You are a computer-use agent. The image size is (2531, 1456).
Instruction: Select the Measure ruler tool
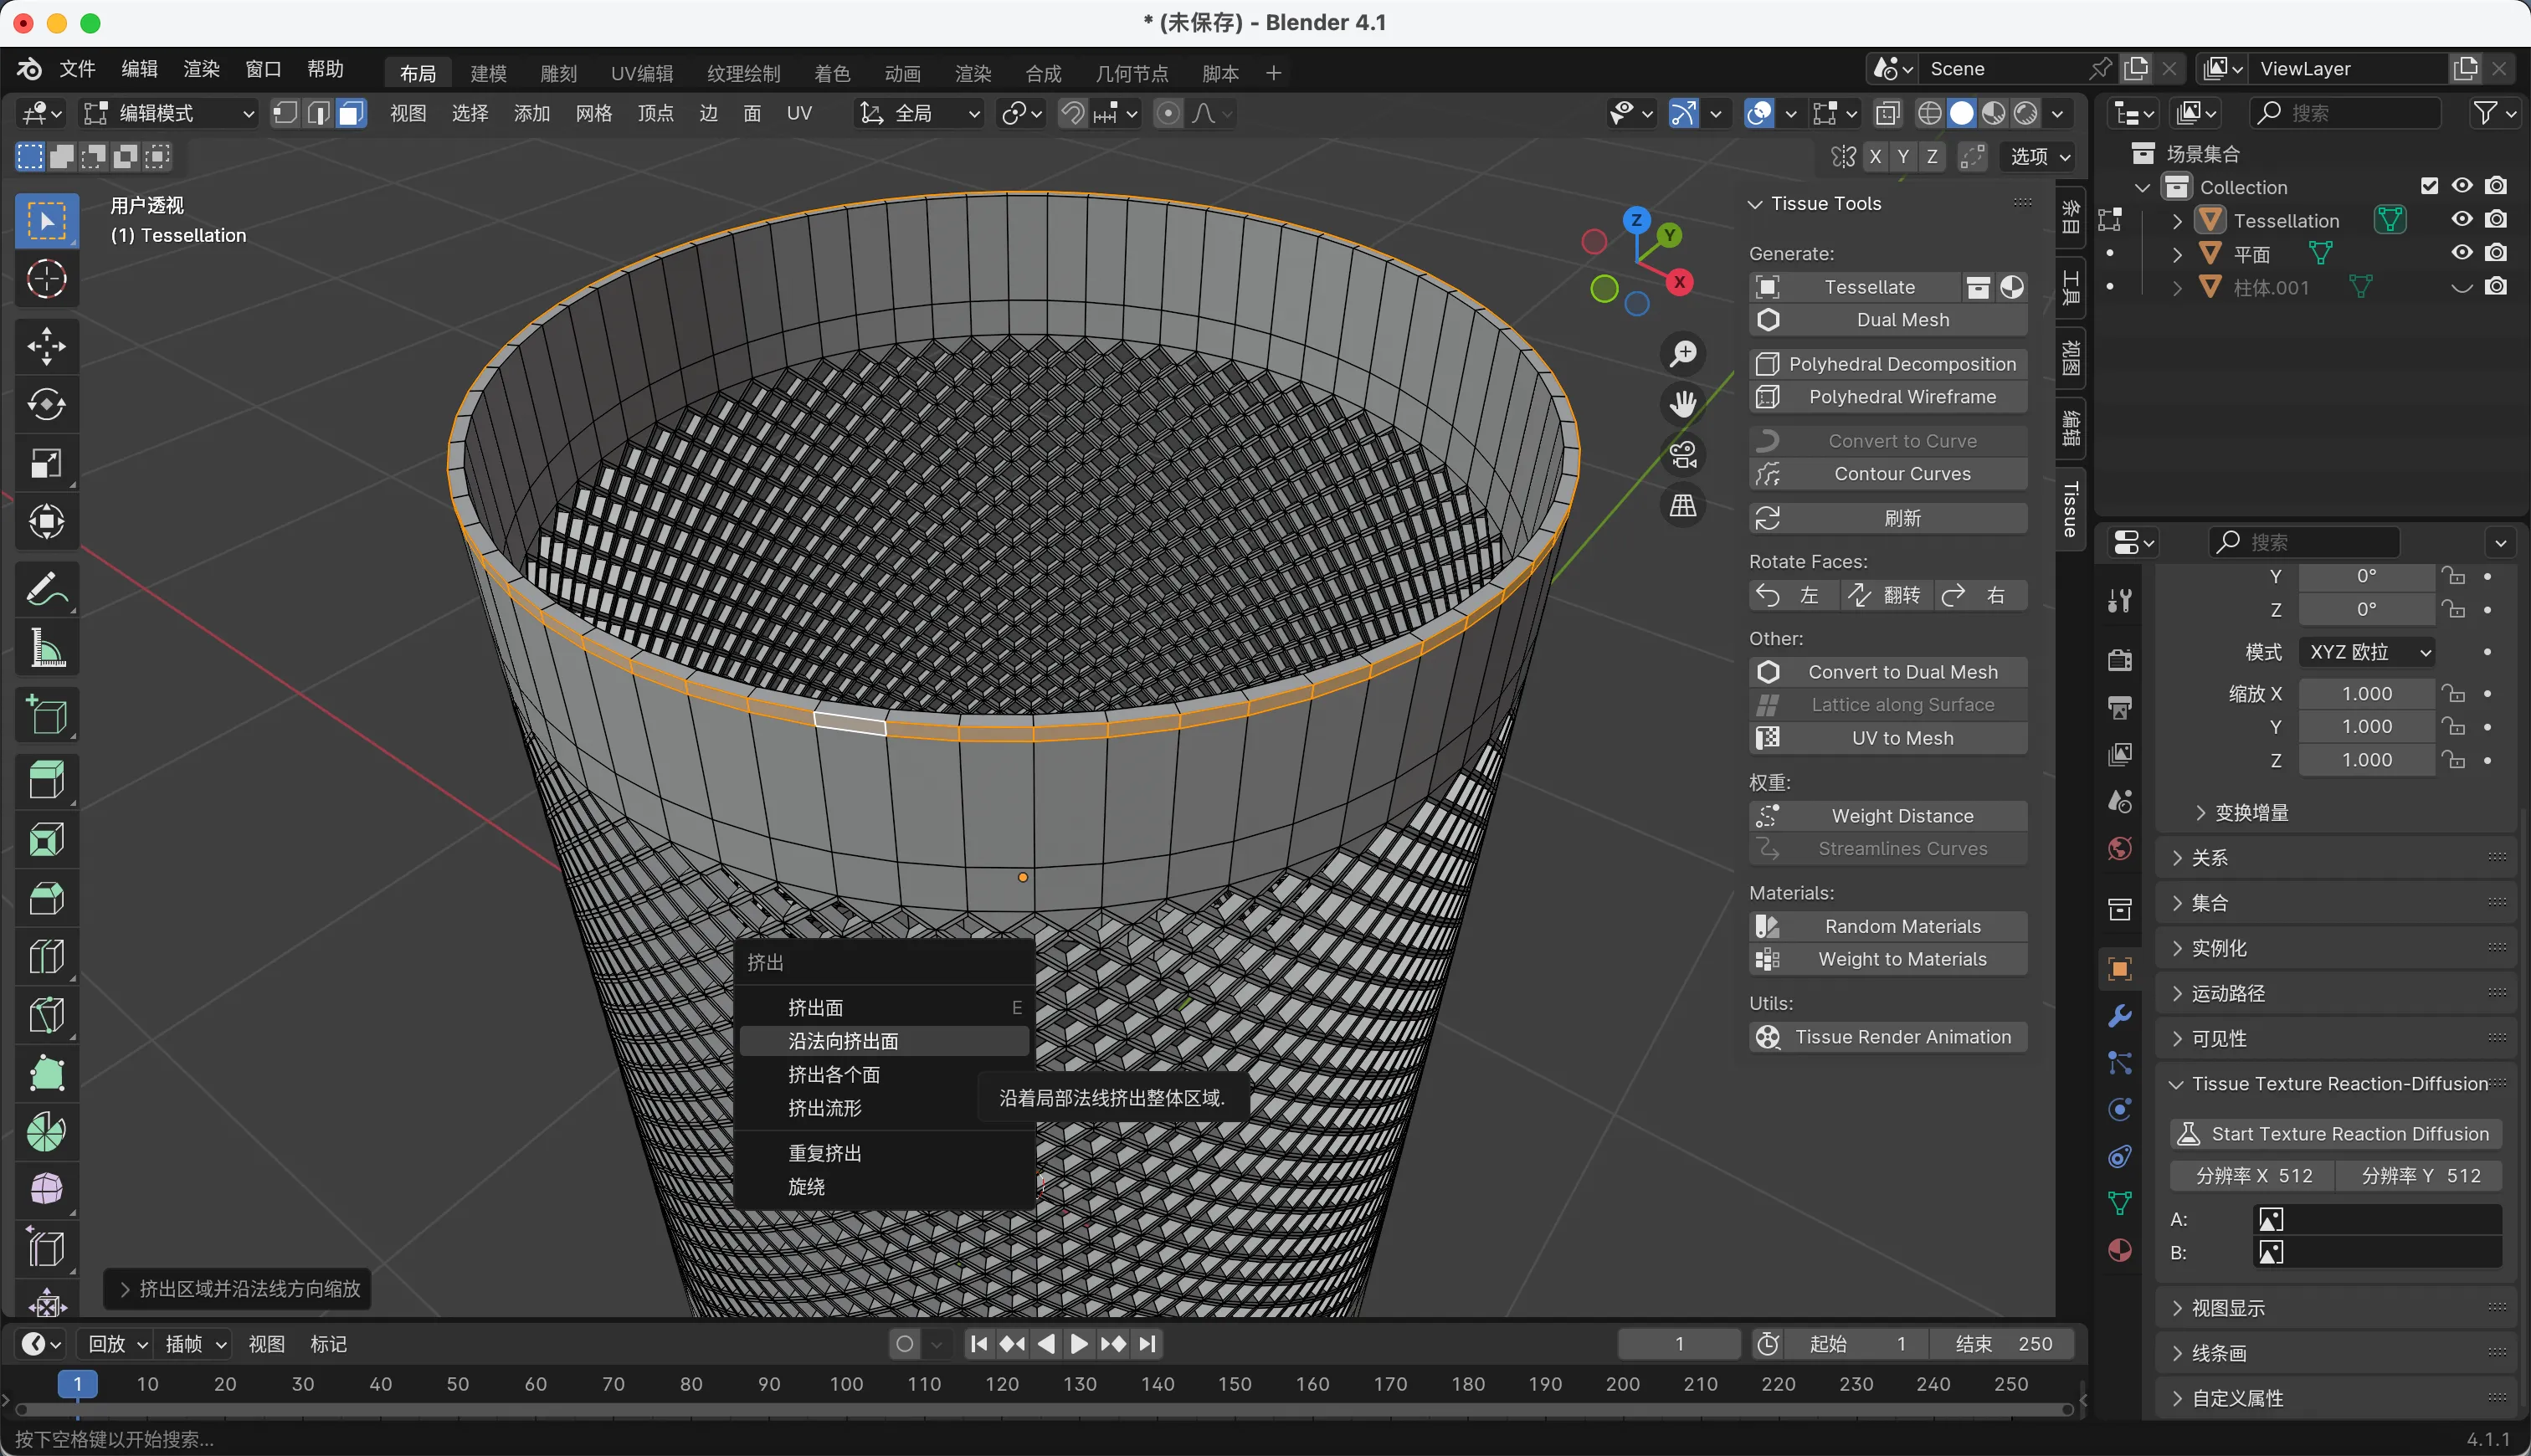point(46,649)
